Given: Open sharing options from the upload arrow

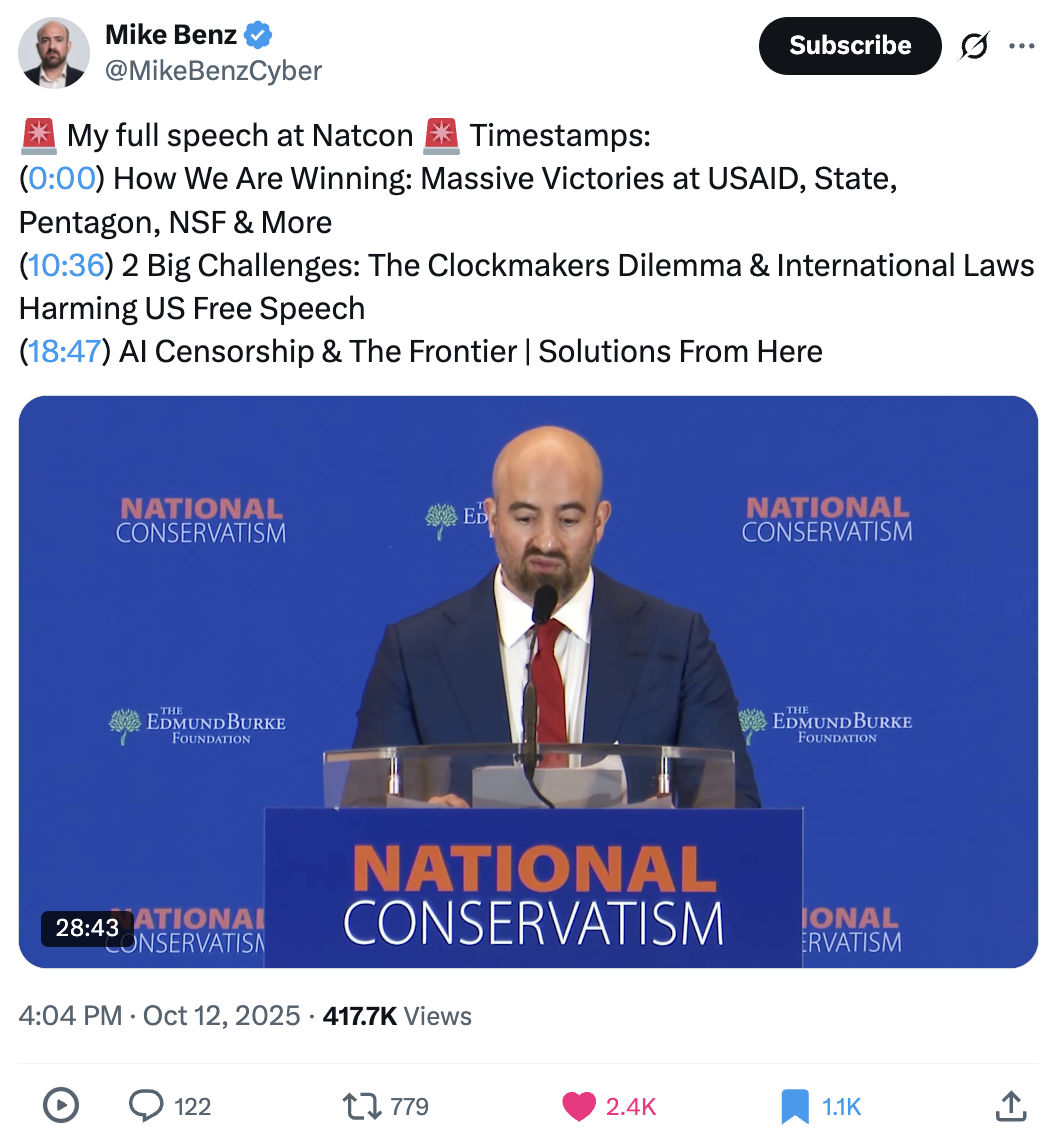Looking at the screenshot, I should [1013, 1107].
